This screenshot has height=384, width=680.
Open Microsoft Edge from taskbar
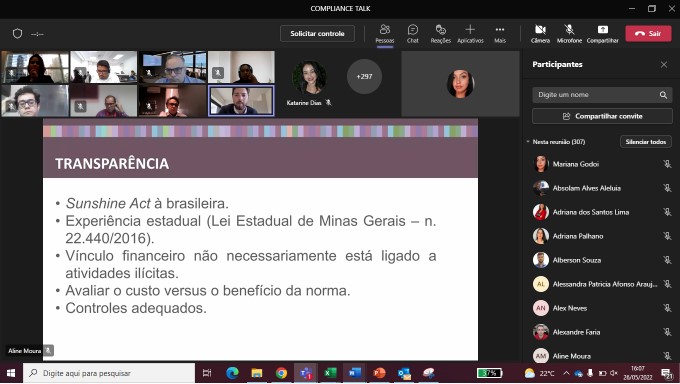coord(232,373)
